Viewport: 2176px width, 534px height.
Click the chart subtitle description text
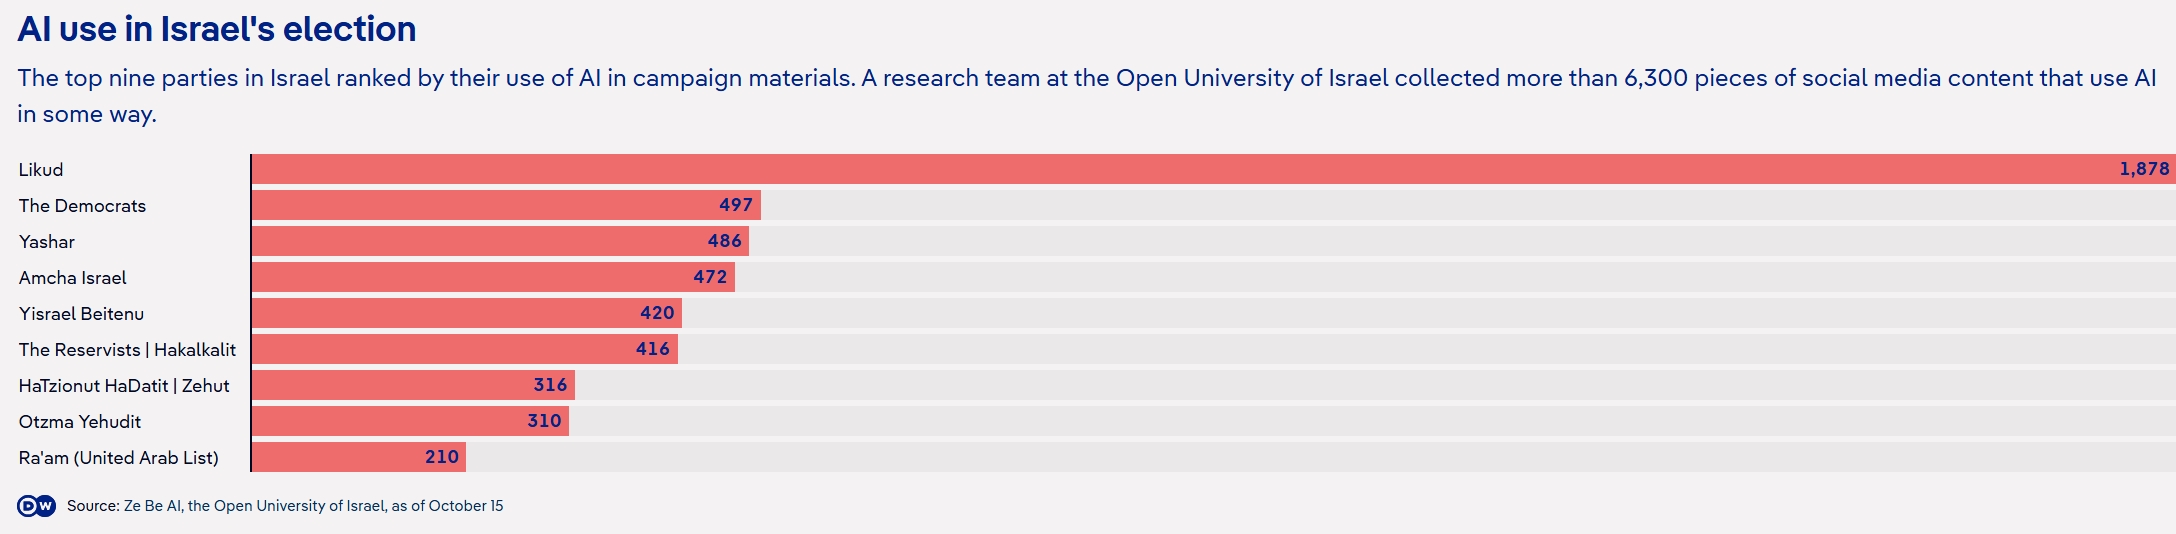coord(1087,96)
